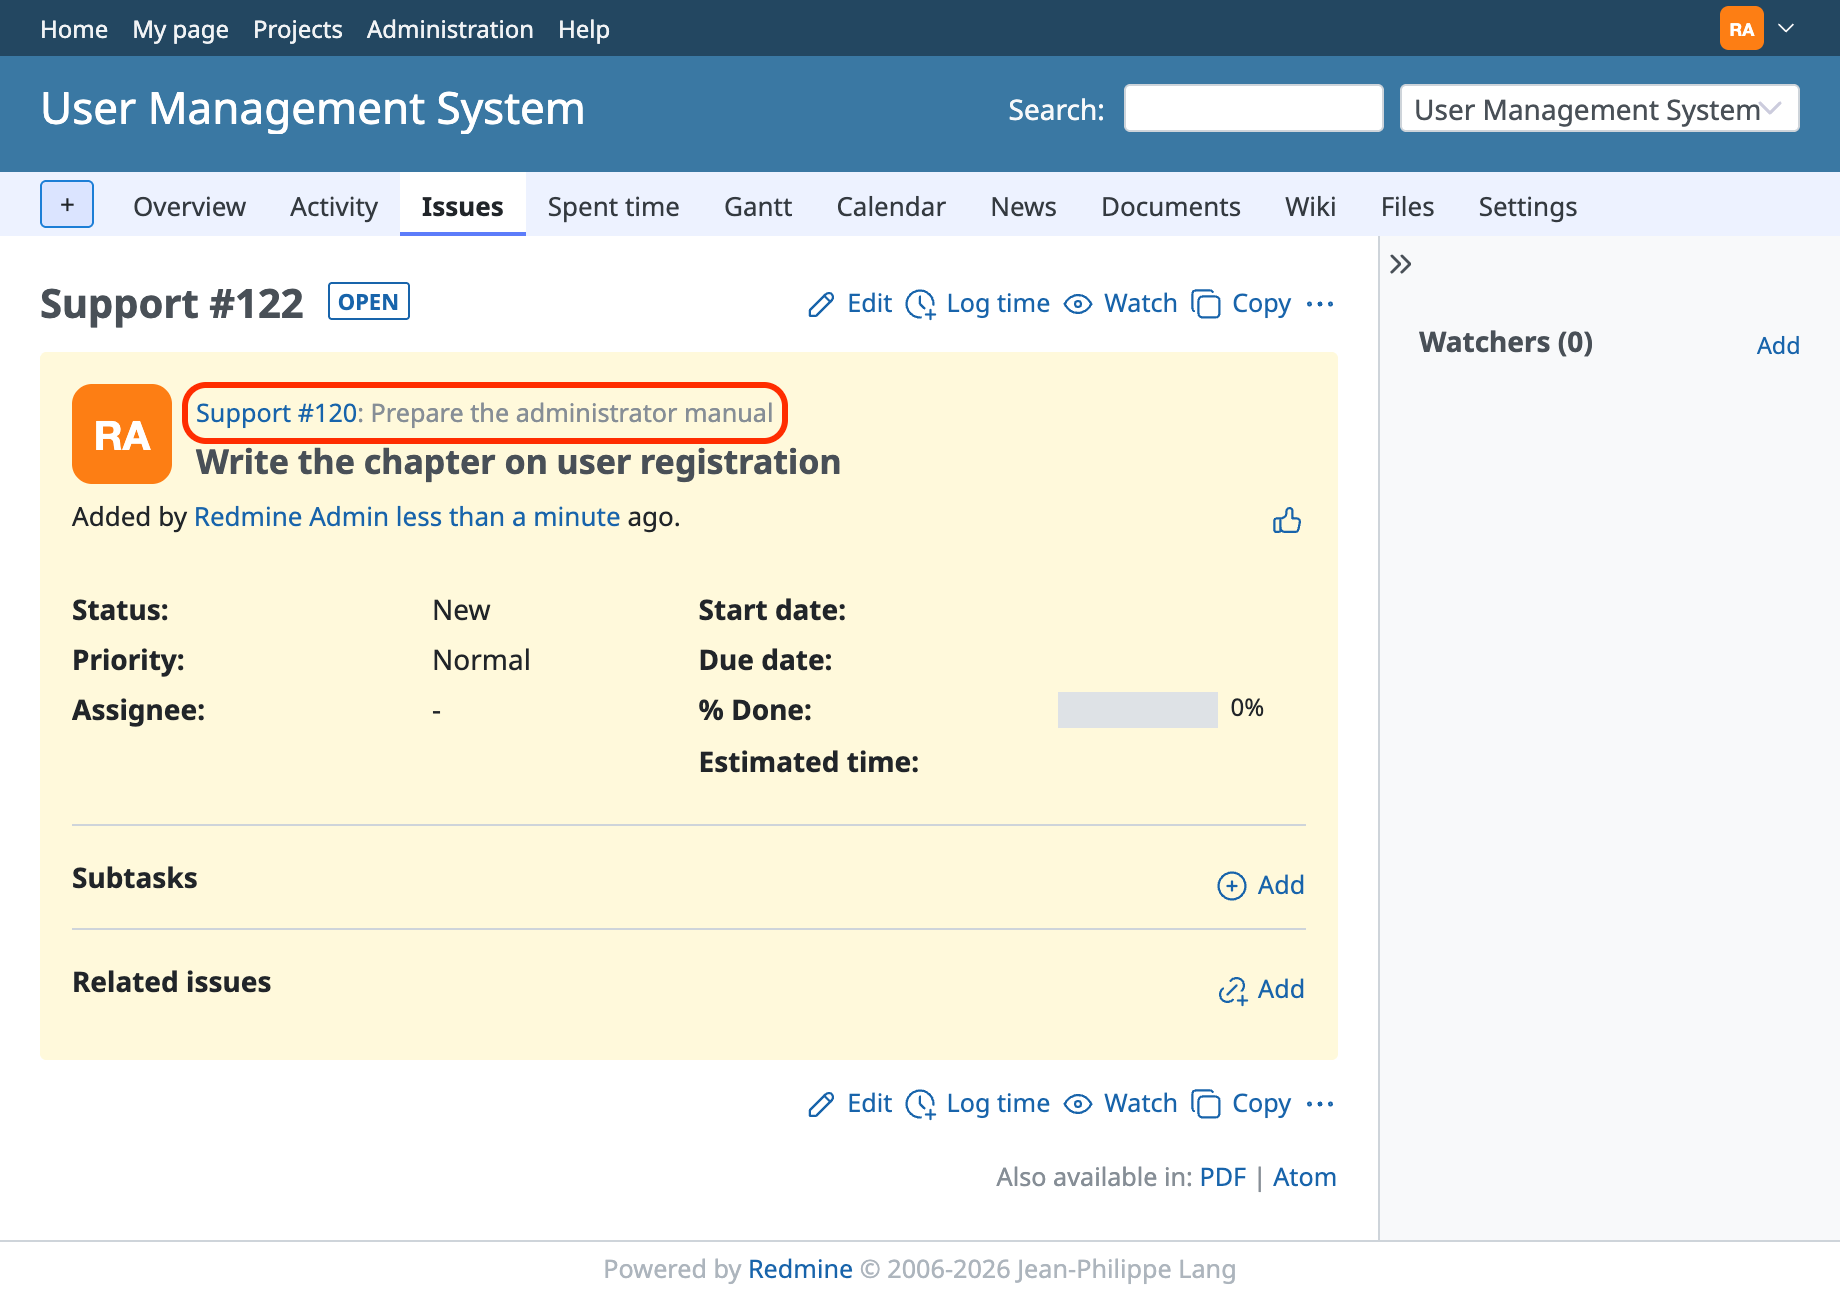This screenshot has width=1840, height=1294.
Task: Open the top more actions ellipsis menu
Action: [1320, 304]
